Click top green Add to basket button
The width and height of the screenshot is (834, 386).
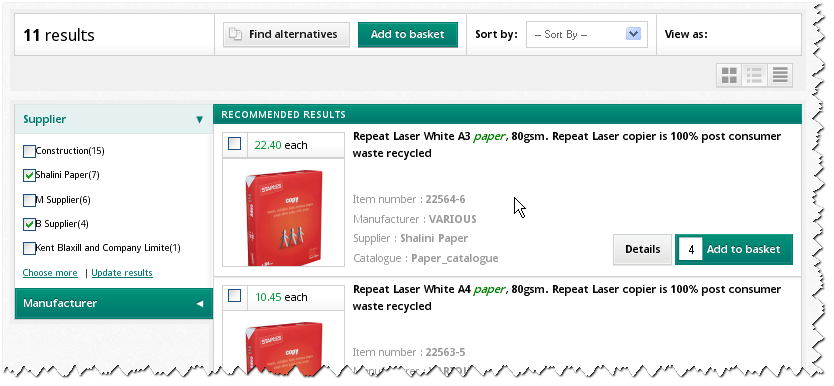click(x=407, y=35)
